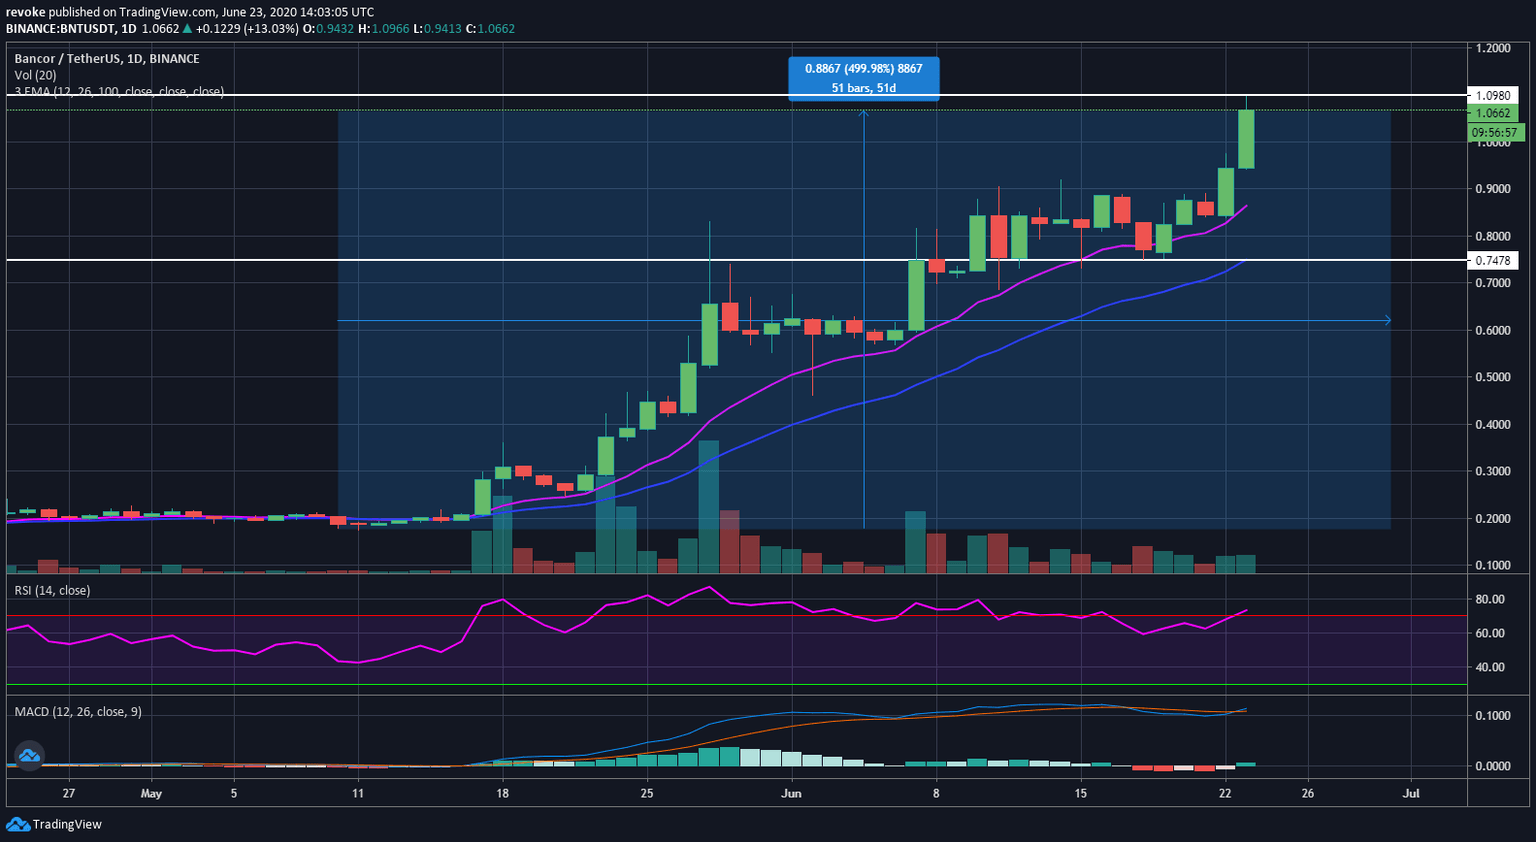The width and height of the screenshot is (1536, 842).
Task: Click the RSI 40.00 axis value
Action: click(1490, 667)
